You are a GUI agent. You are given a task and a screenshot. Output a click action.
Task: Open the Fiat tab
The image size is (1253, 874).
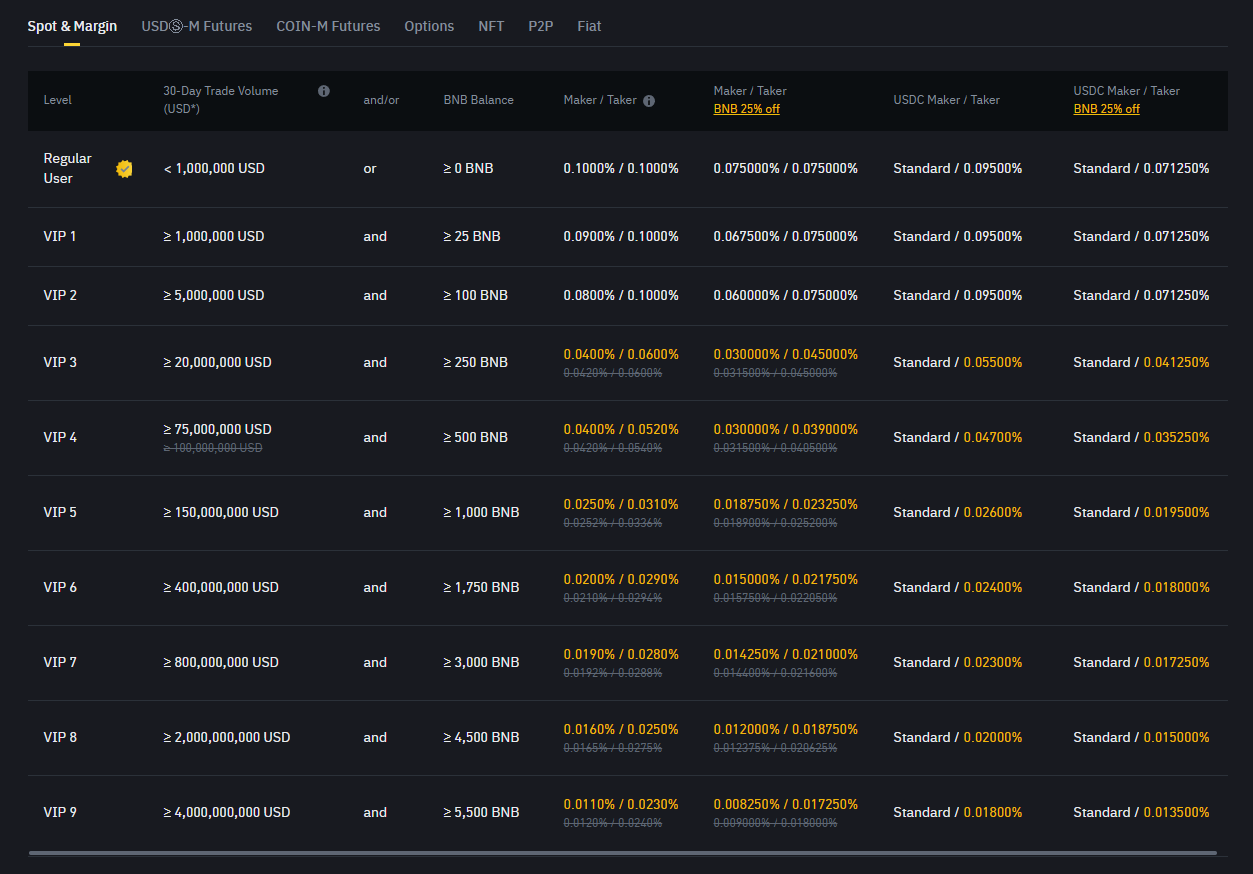[x=589, y=26]
